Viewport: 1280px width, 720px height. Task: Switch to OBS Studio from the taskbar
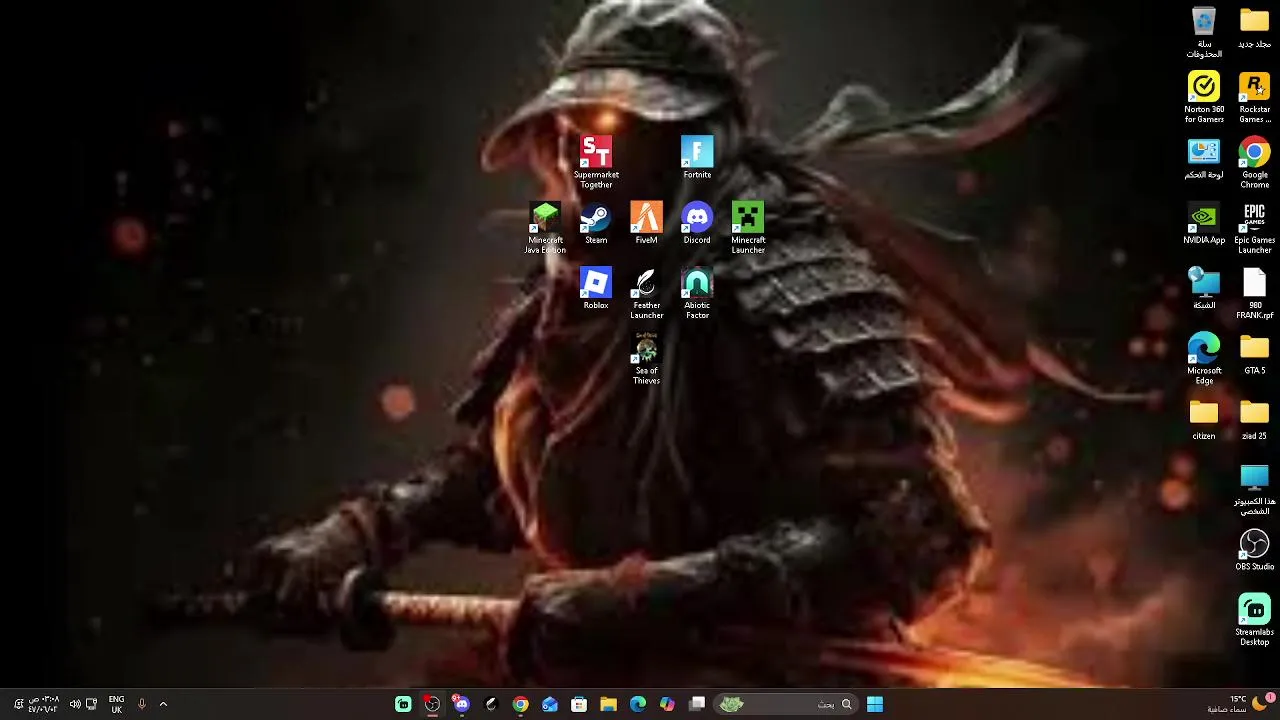[x=432, y=704]
